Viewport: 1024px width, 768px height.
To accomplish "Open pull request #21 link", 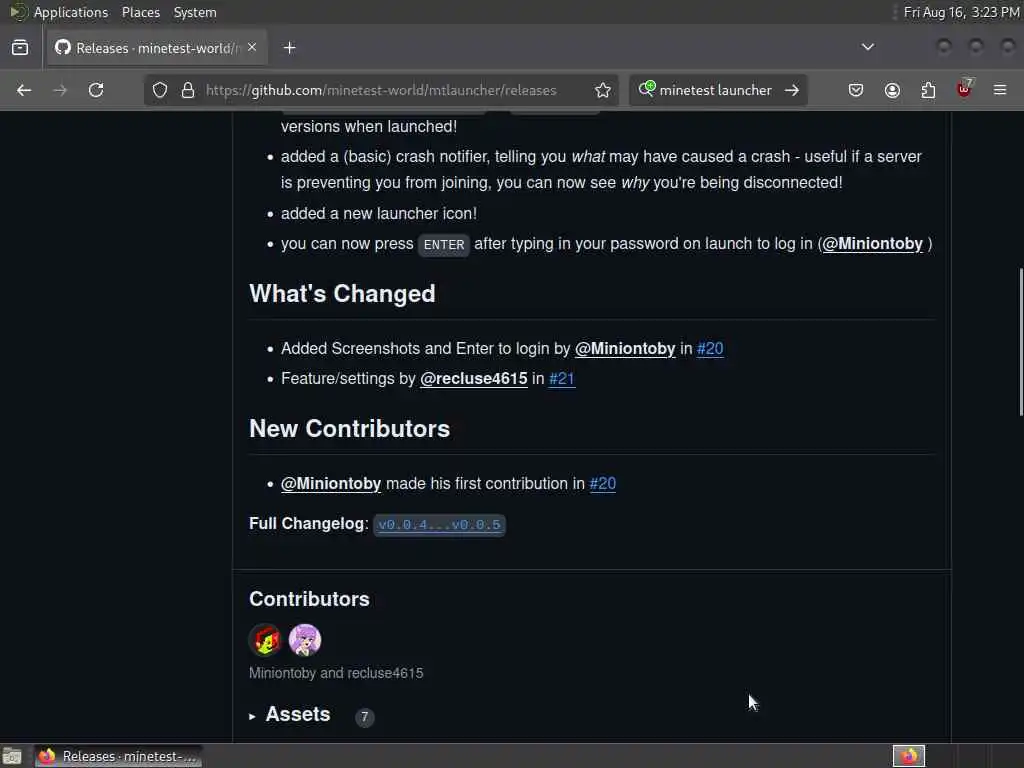I will click(x=562, y=379).
